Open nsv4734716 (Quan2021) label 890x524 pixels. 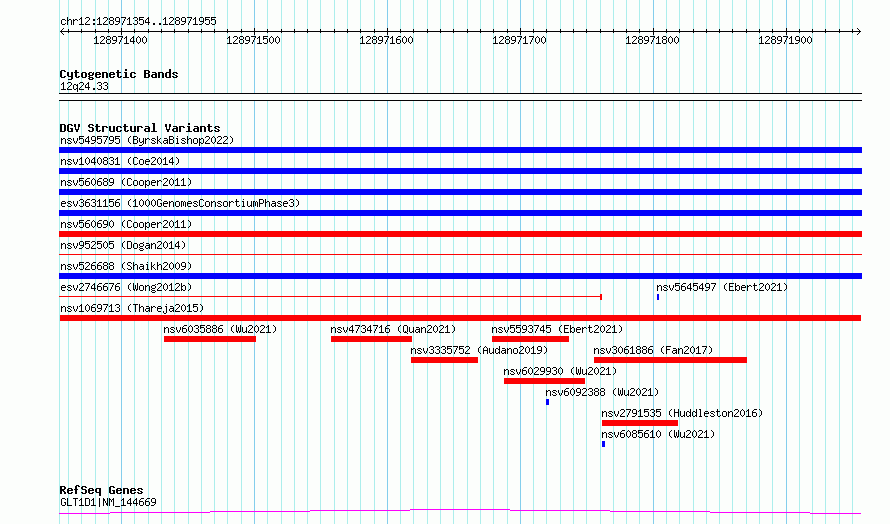(393, 329)
